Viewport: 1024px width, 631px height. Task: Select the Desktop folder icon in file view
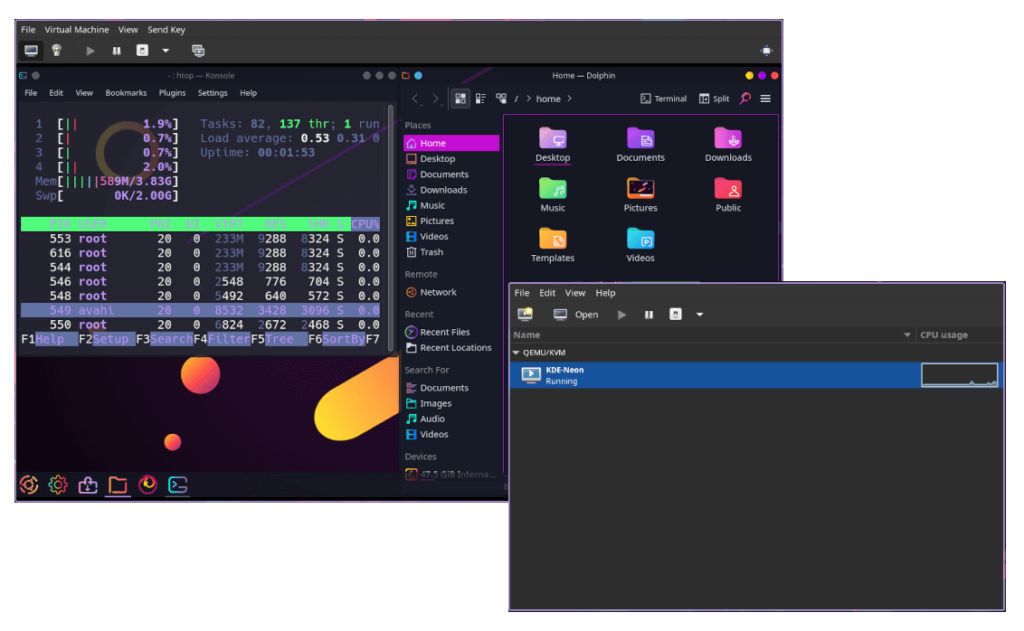click(552, 144)
